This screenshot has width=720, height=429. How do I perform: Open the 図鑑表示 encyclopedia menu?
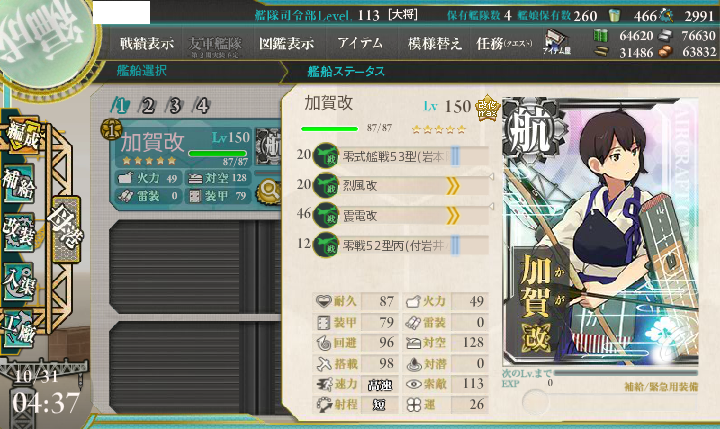point(287,43)
